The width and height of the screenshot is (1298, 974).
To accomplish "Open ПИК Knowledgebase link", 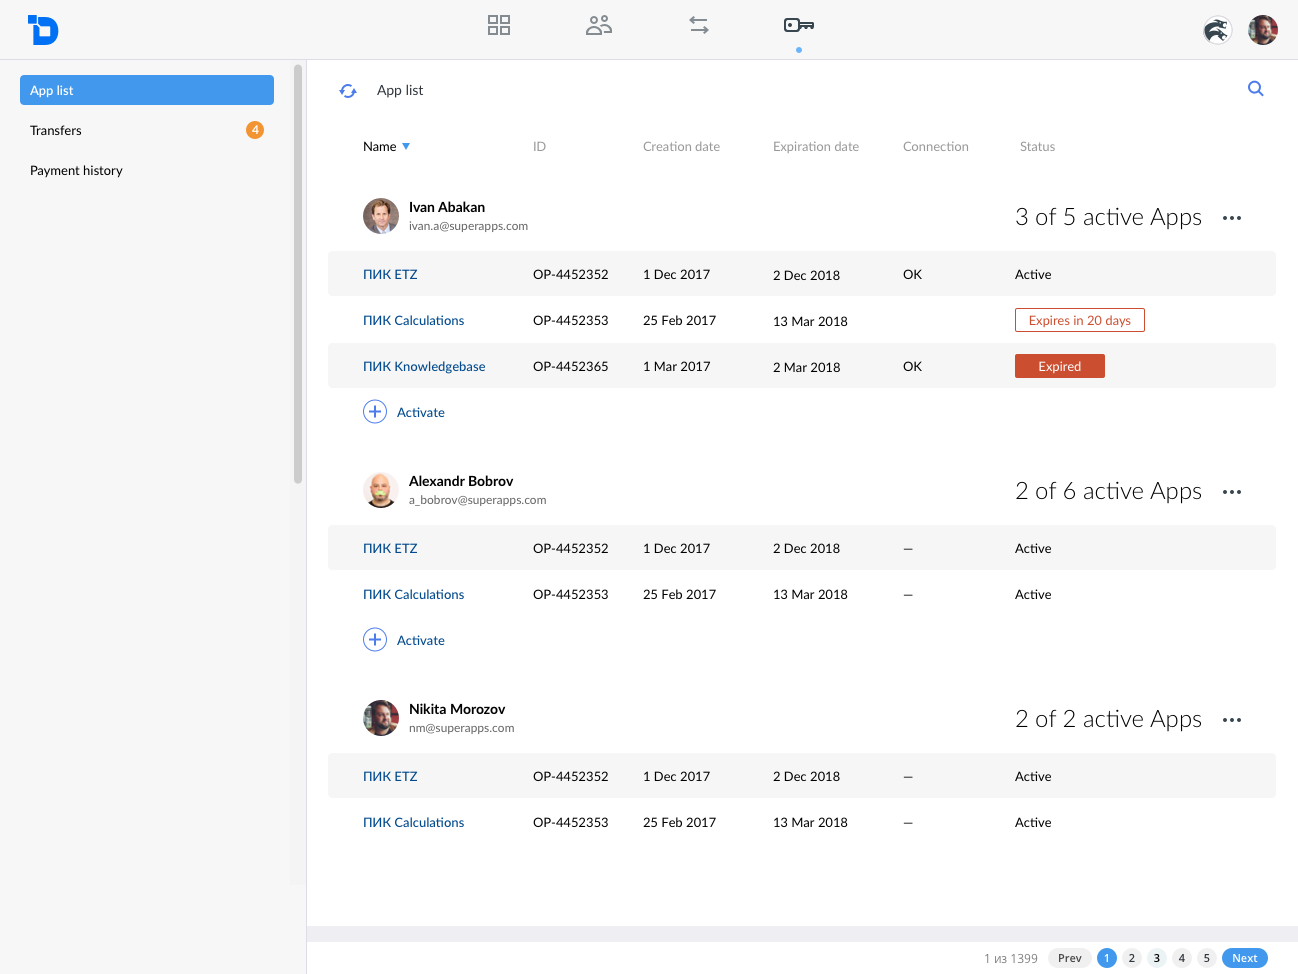I will tap(424, 366).
